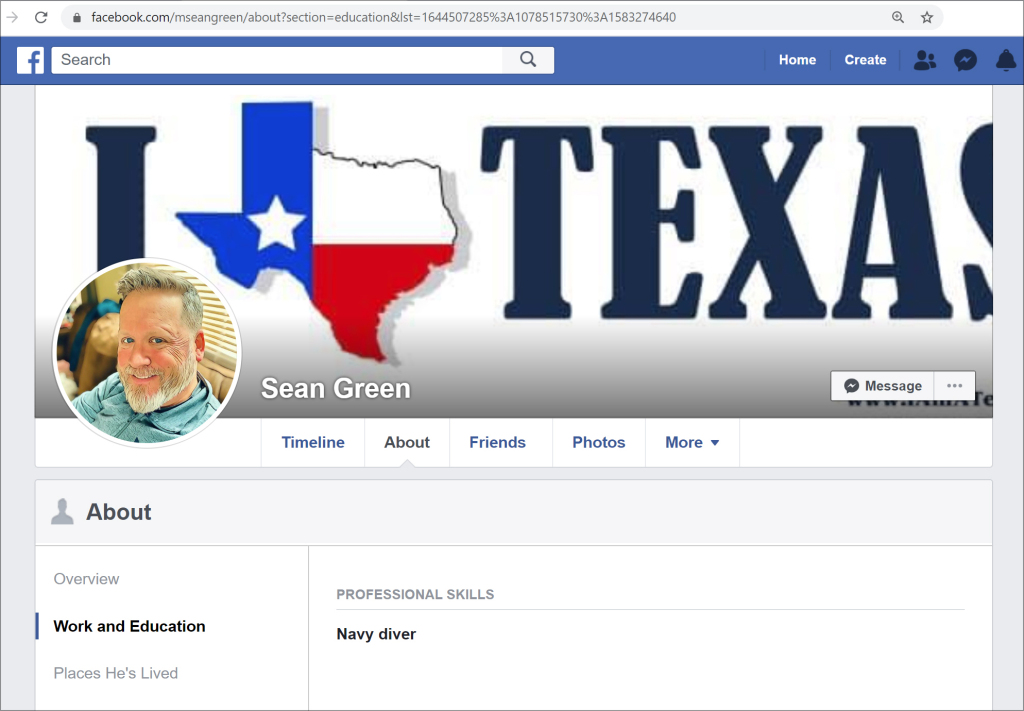Click inside the Facebook Search field
Screen dimensions: 1024x711
pos(277,60)
